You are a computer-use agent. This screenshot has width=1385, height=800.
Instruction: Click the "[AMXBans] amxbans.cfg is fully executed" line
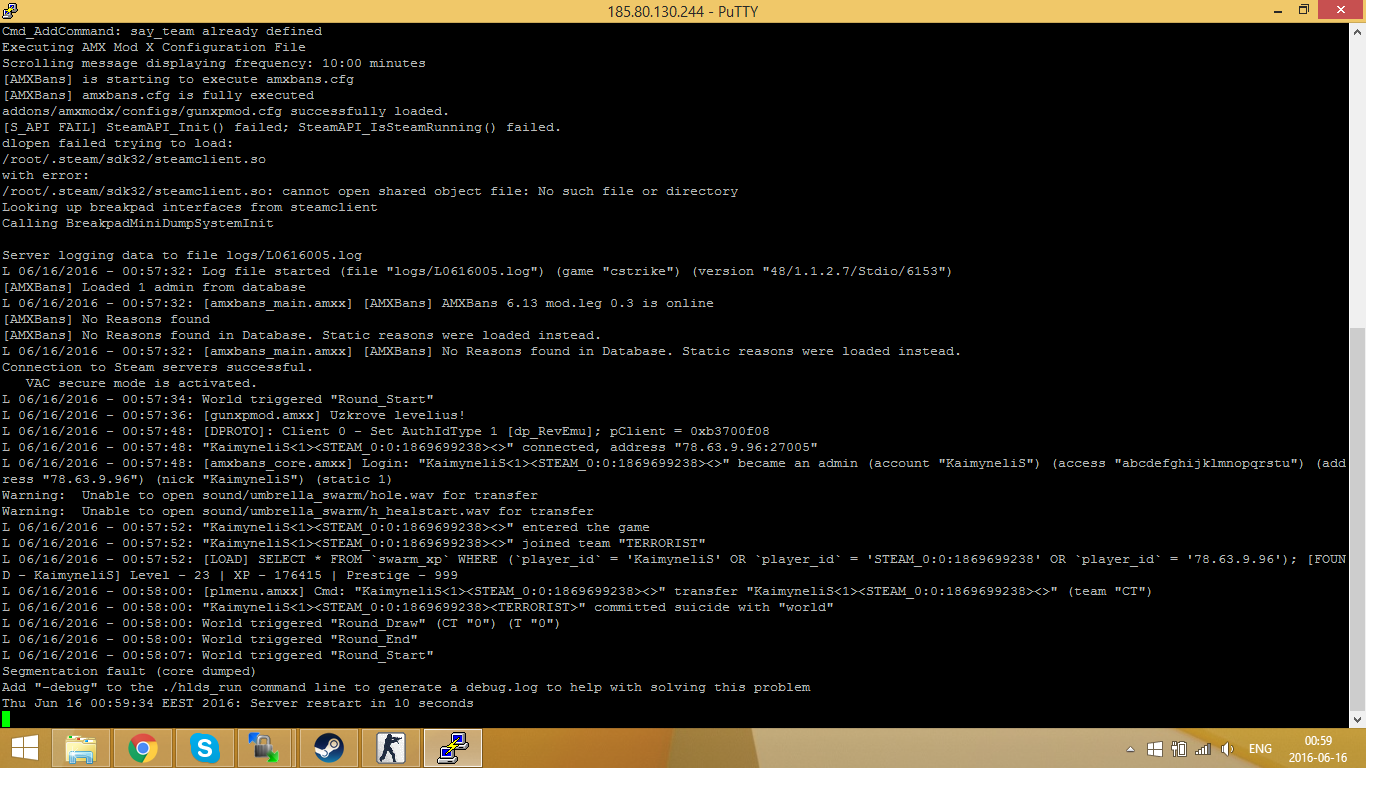(x=157, y=95)
